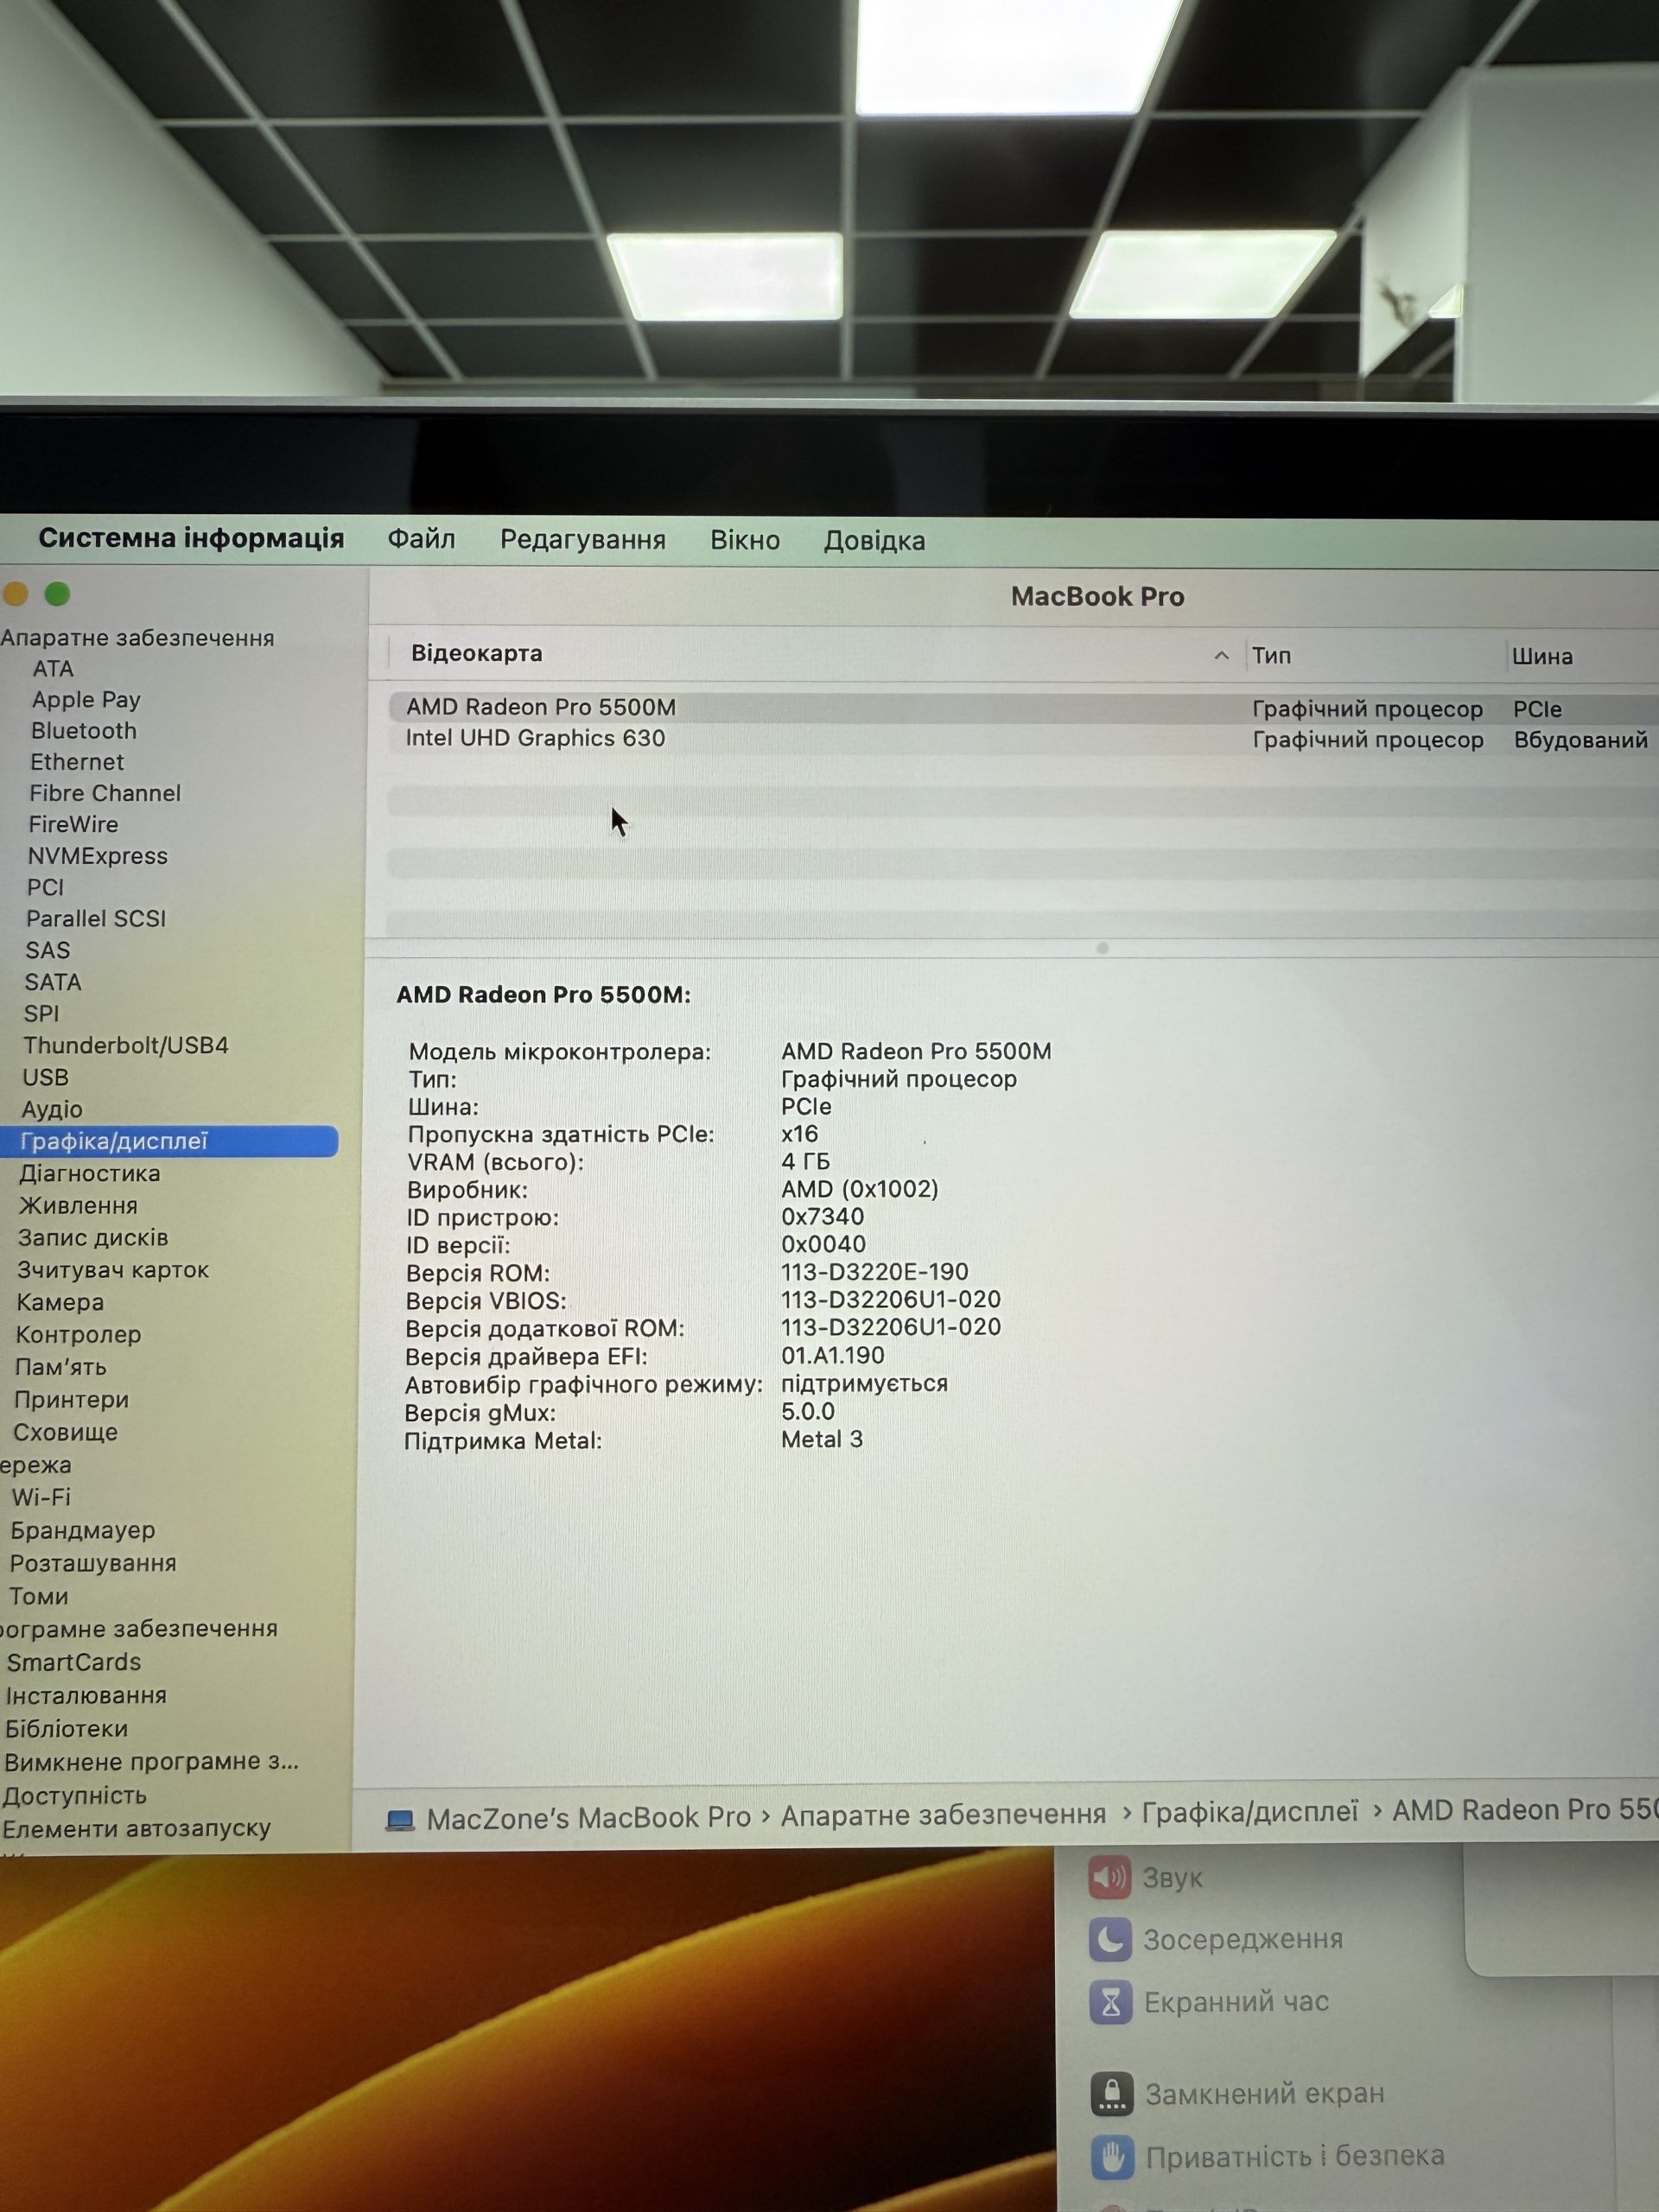
Task: Select NVMExpress in the sidebar
Action: coord(97,856)
